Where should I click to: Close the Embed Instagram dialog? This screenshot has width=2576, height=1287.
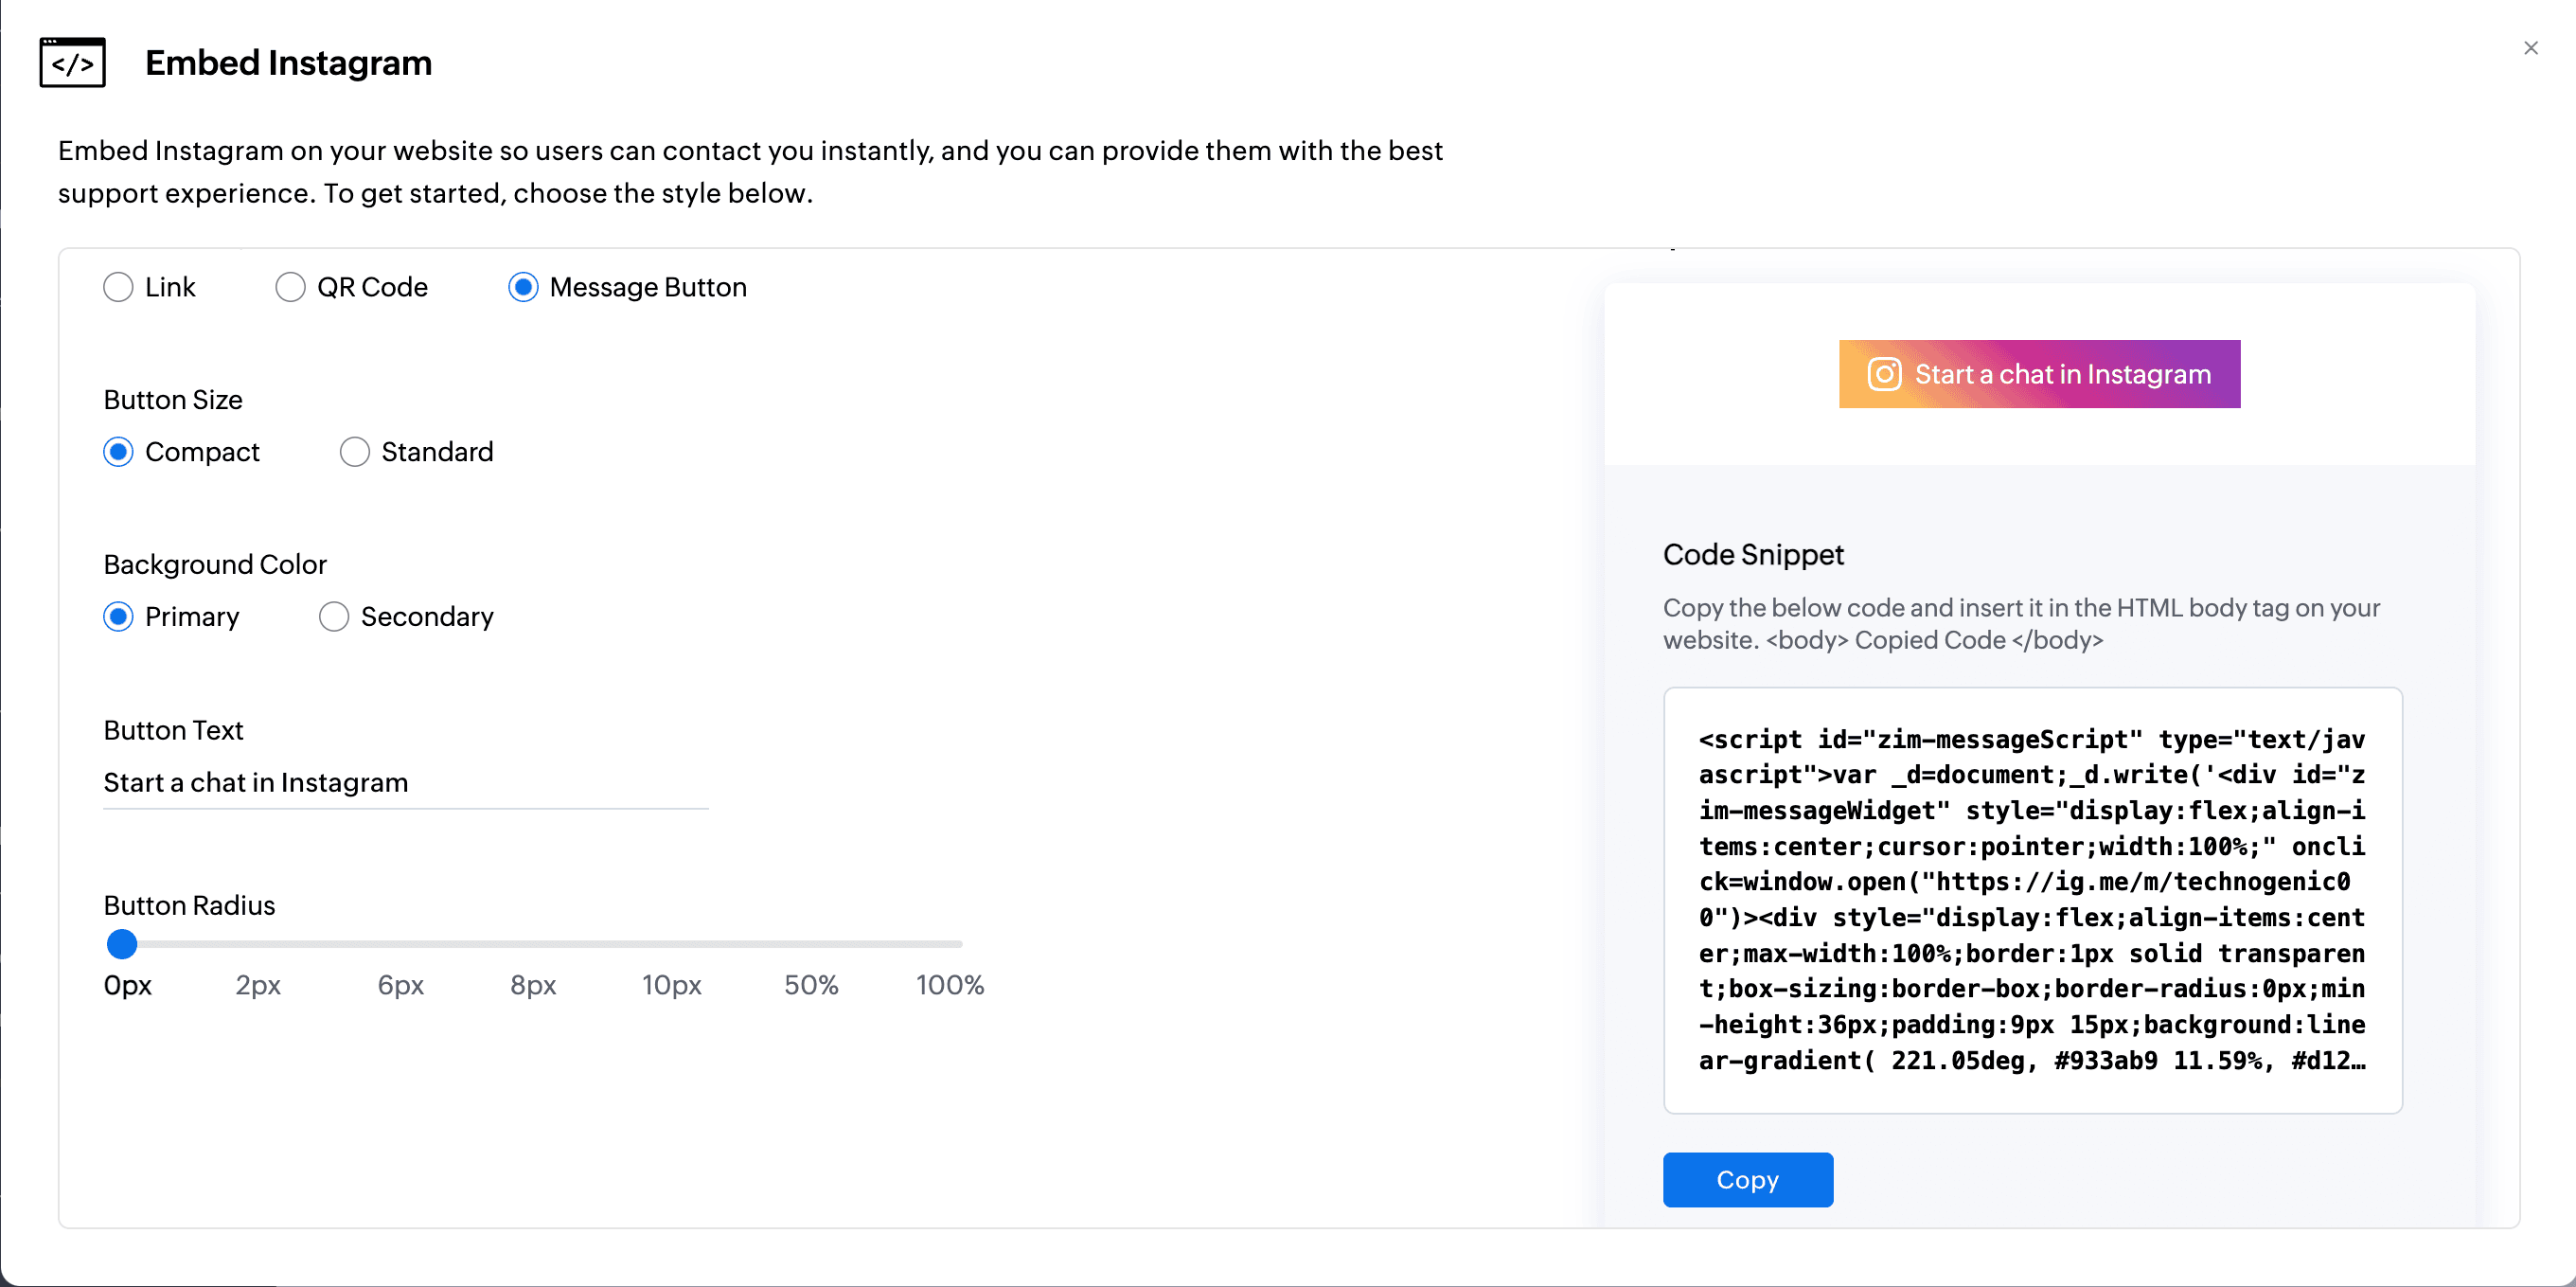pyautogui.click(x=2530, y=48)
